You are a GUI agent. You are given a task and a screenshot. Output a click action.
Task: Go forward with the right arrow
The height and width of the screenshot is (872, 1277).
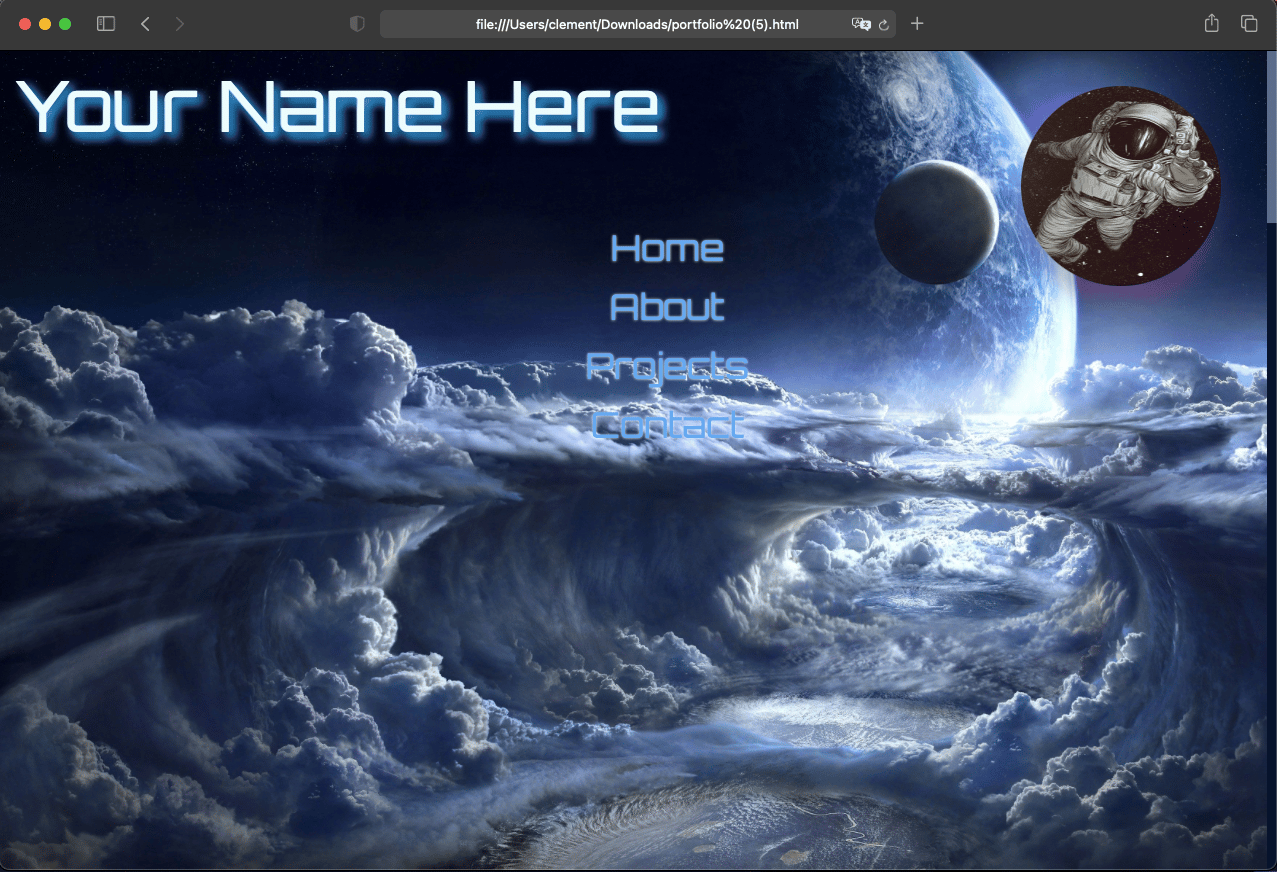[x=180, y=24]
